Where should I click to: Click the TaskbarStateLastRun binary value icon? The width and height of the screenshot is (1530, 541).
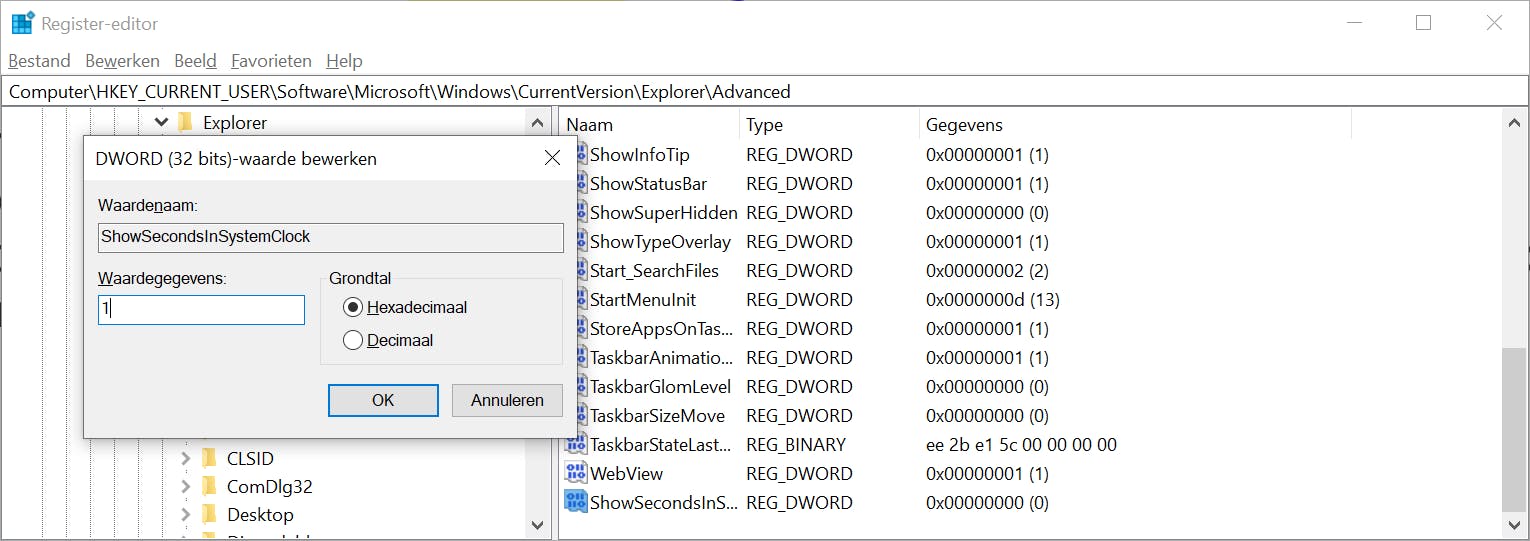pyautogui.click(x=575, y=444)
